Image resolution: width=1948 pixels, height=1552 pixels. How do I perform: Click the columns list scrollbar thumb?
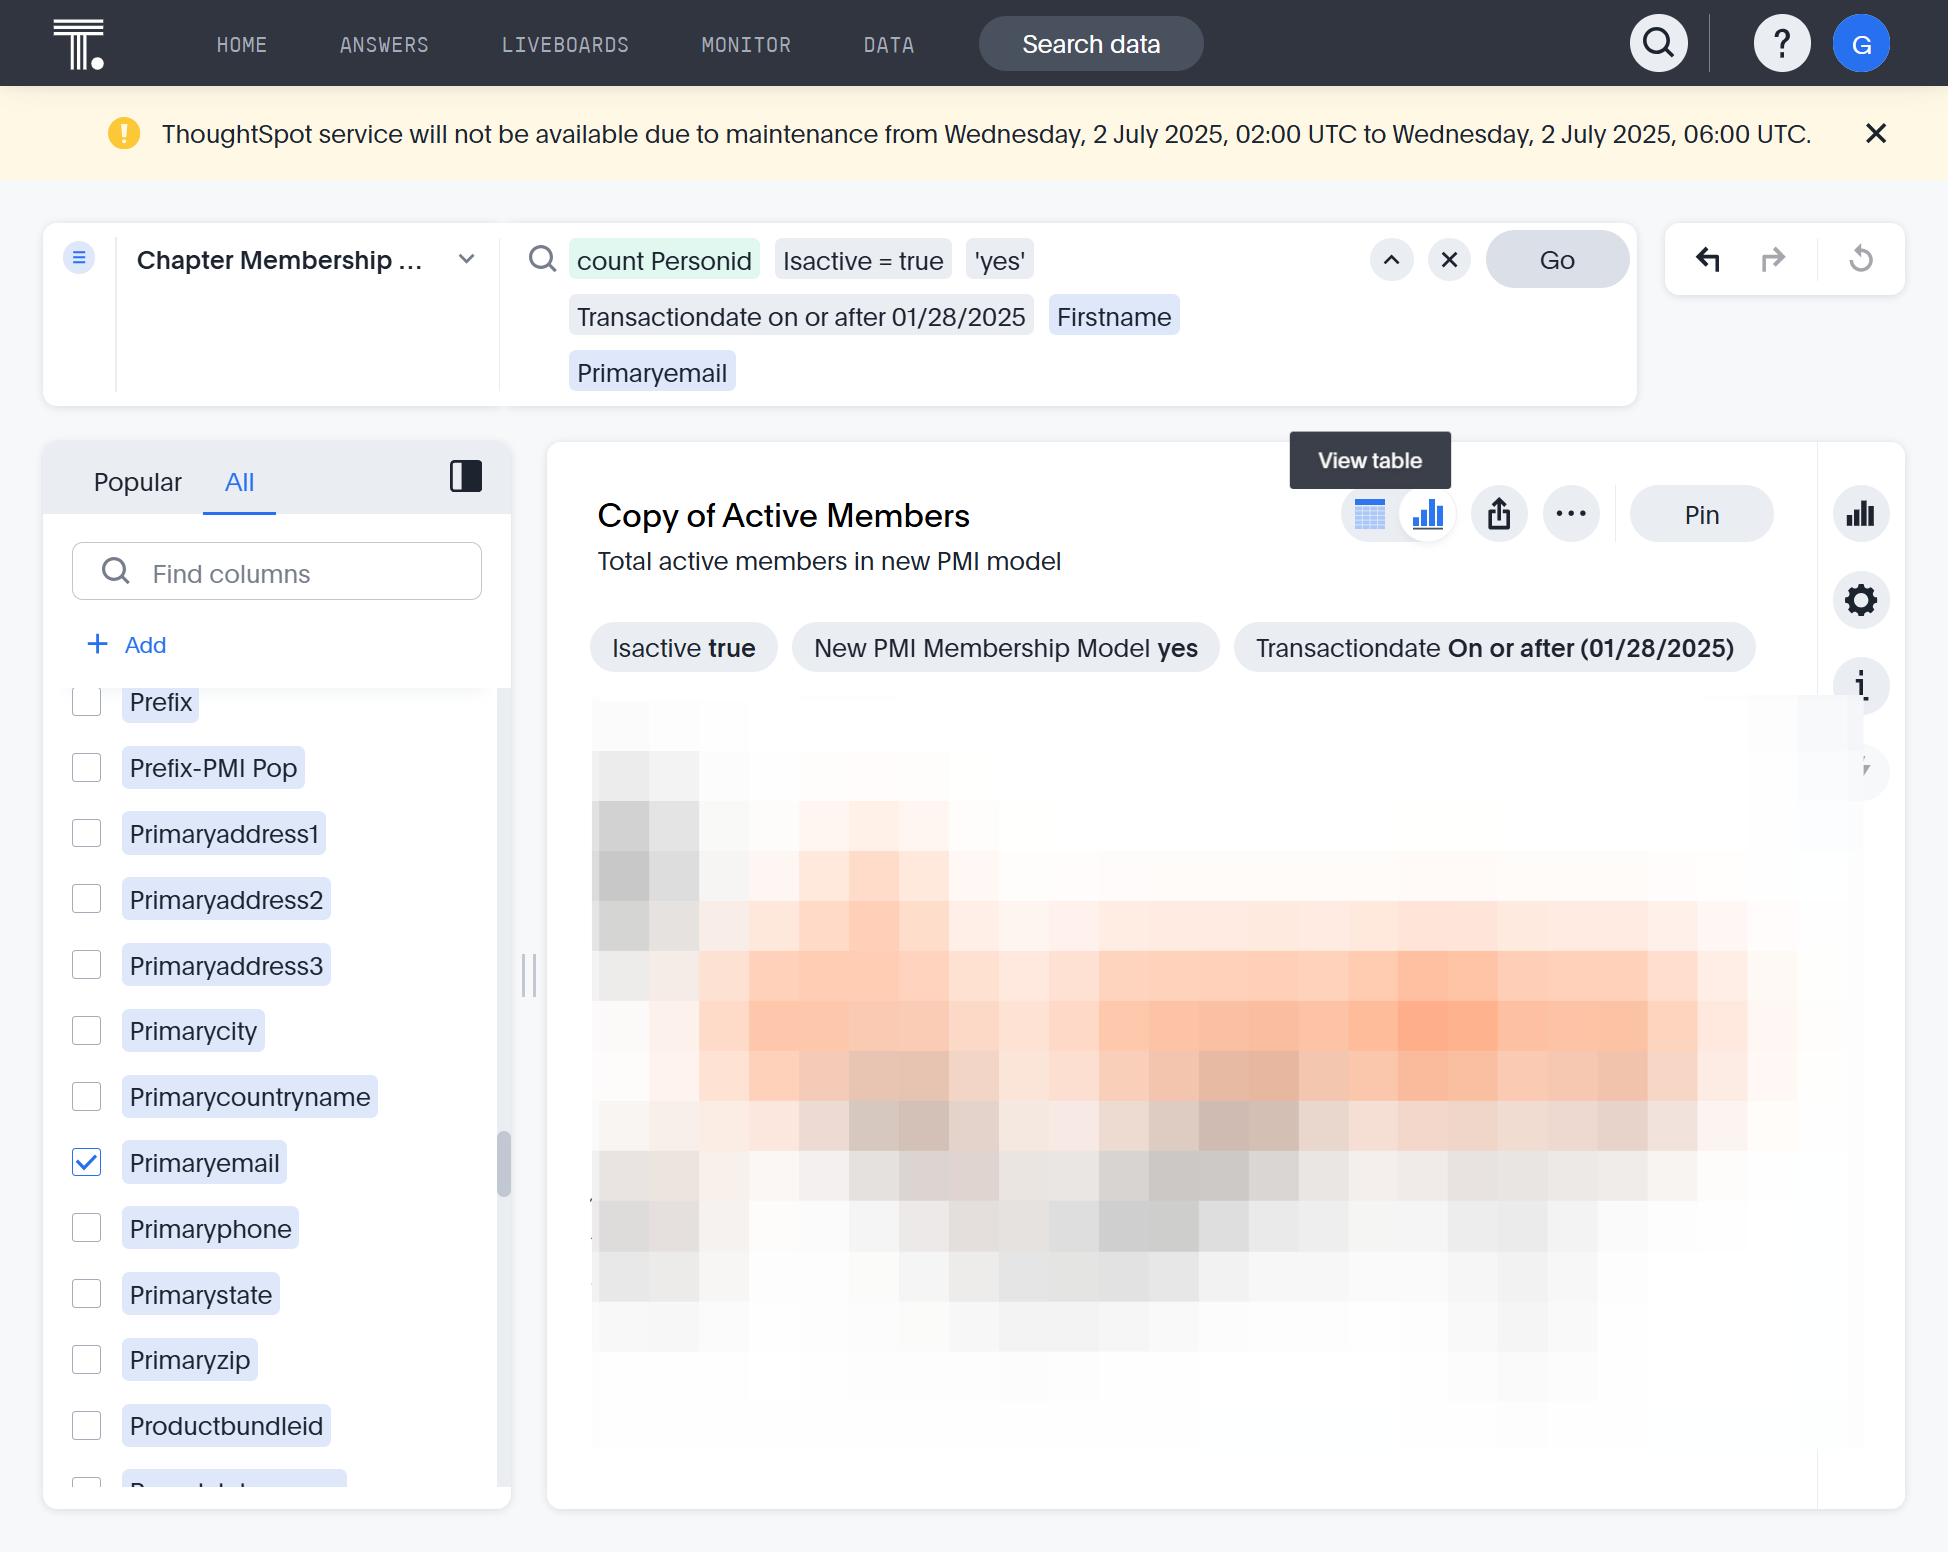(504, 1164)
